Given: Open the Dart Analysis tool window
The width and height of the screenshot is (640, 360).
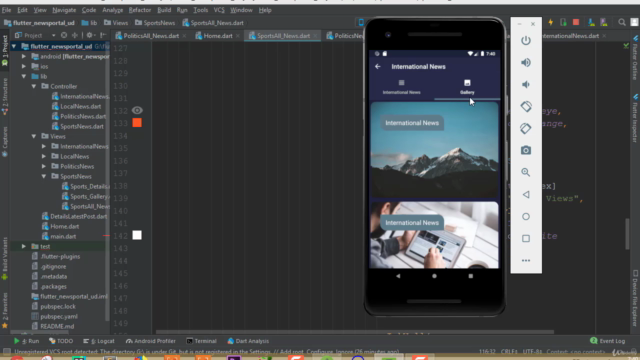Looking at the screenshot, I should click(248, 341).
